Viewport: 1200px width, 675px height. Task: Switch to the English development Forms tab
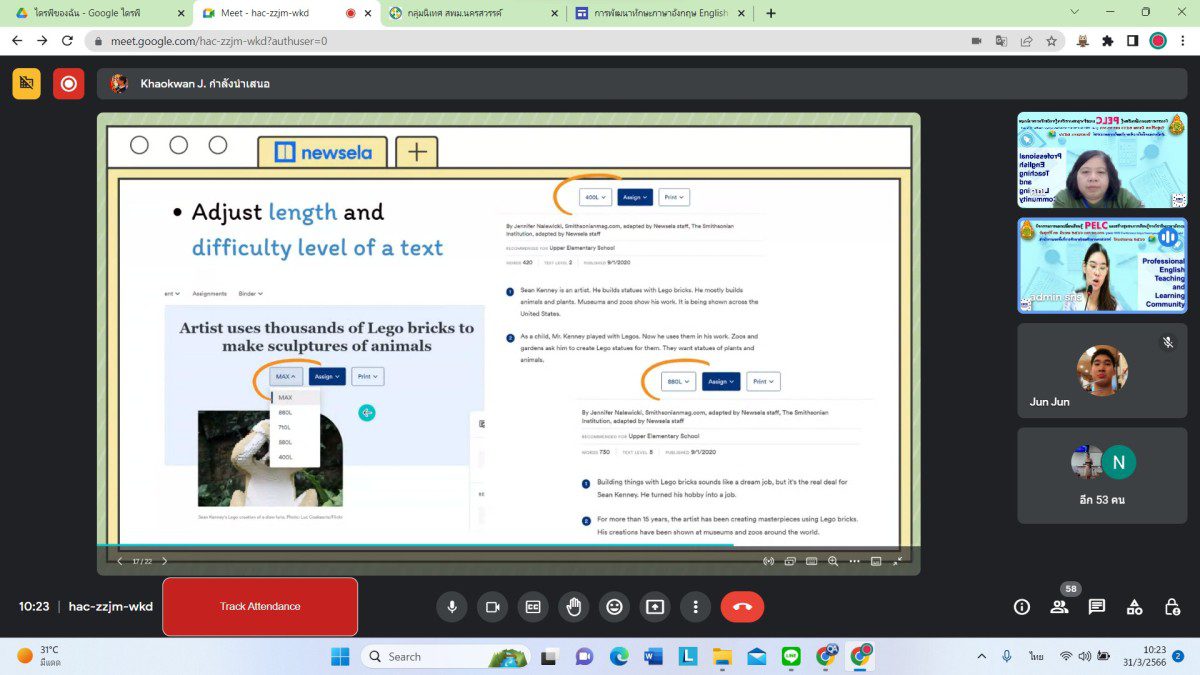point(659,13)
